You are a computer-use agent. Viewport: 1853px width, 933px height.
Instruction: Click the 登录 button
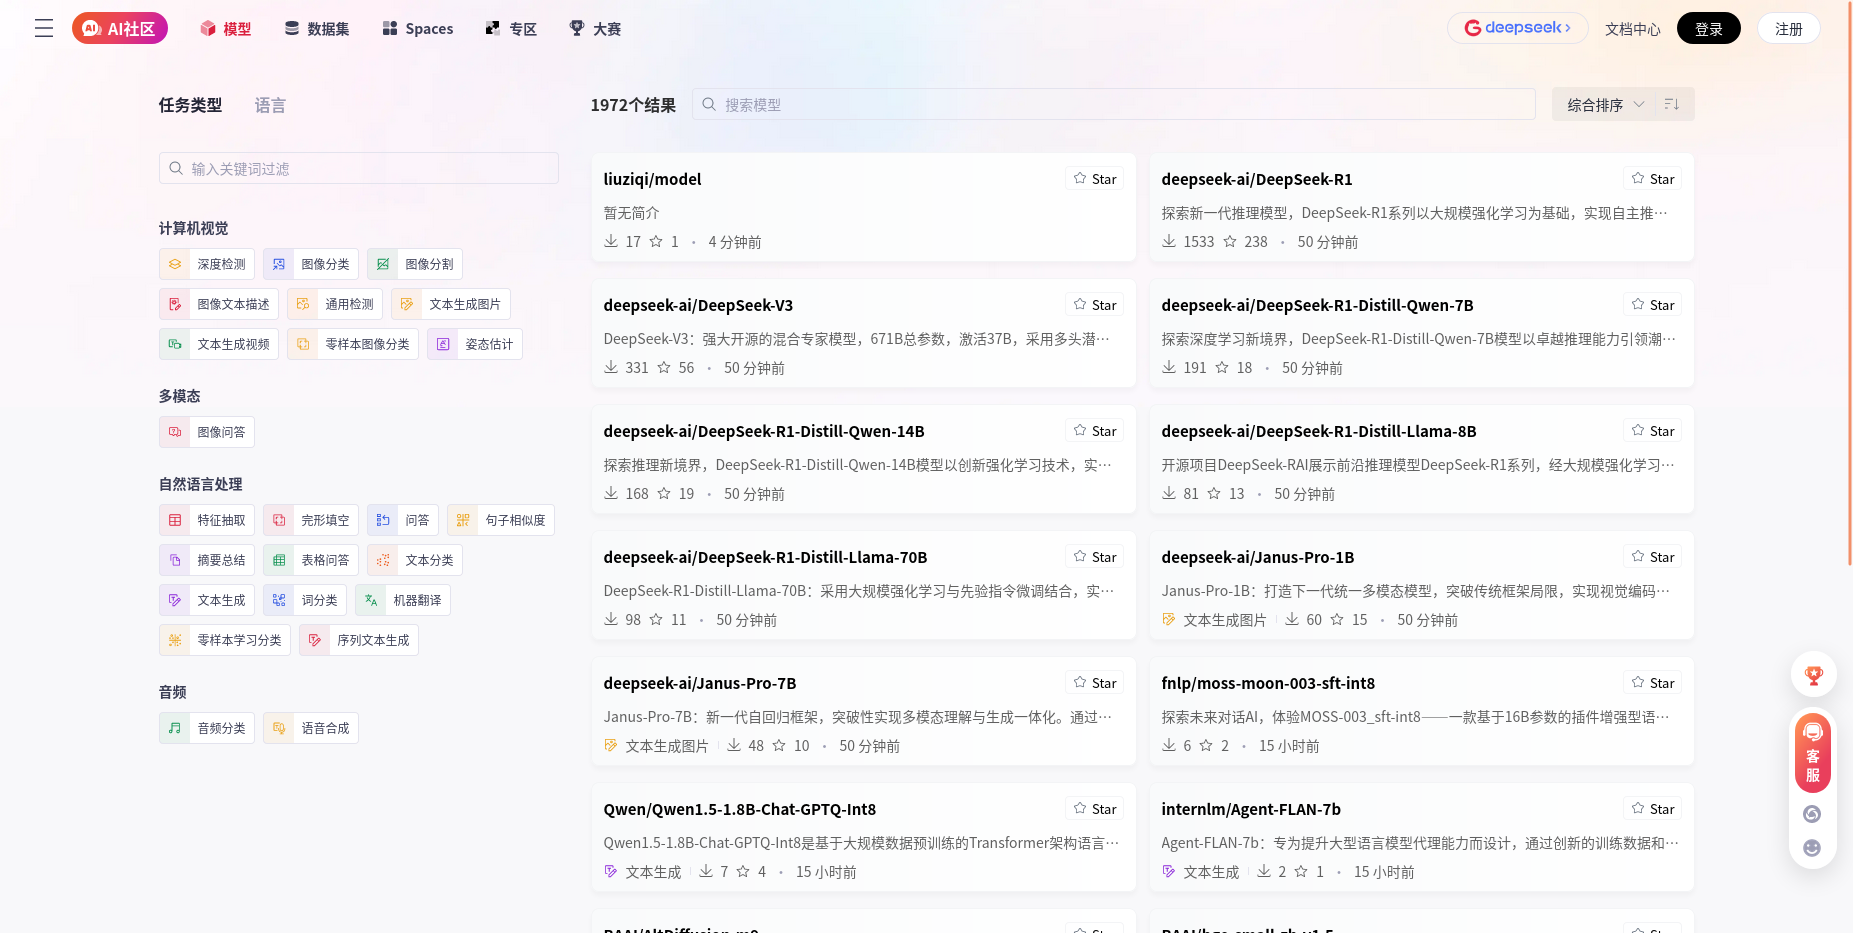[1709, 28]
